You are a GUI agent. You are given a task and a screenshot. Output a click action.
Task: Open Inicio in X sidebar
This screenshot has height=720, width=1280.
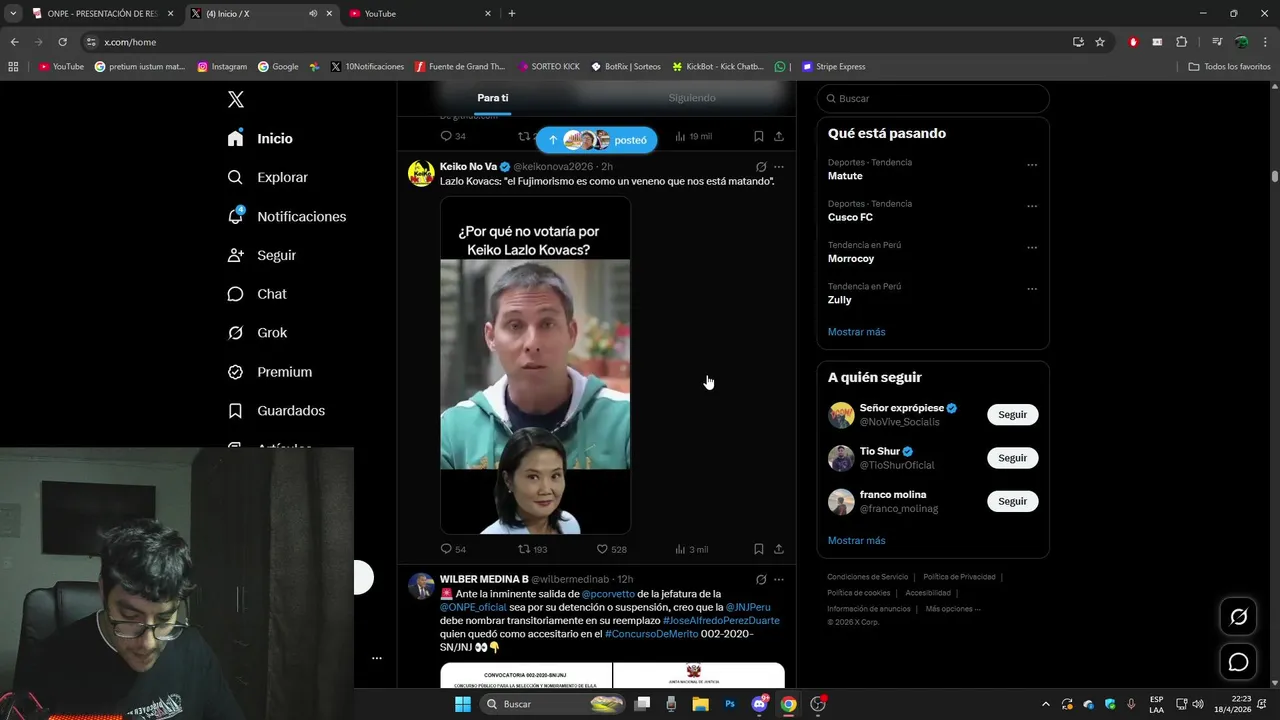[x=260, y=138]
